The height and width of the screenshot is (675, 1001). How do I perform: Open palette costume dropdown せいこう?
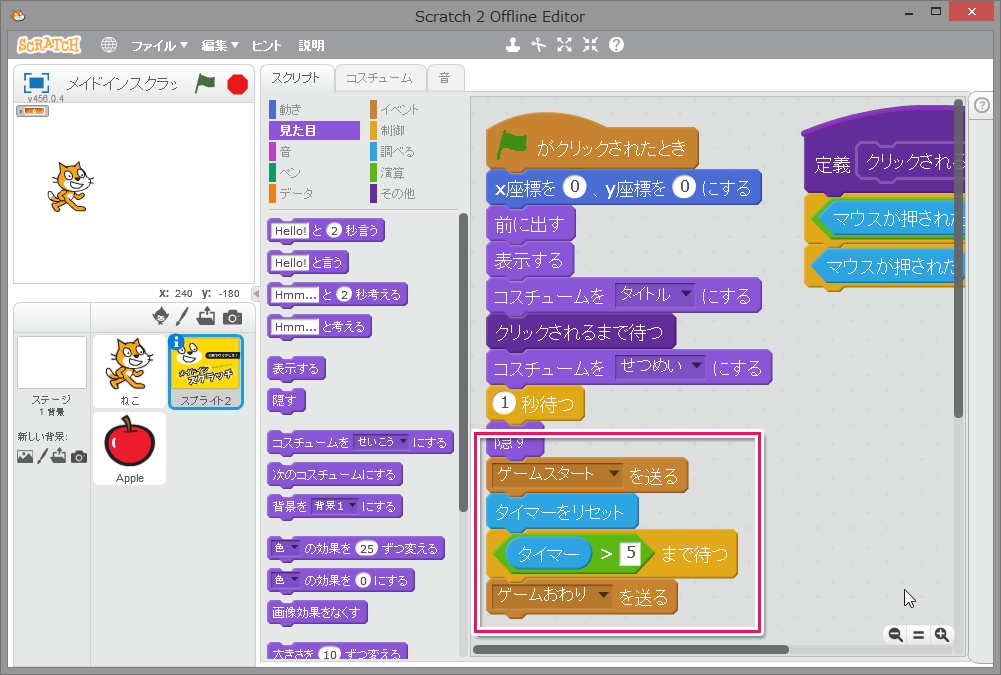(x=381, y=442)
